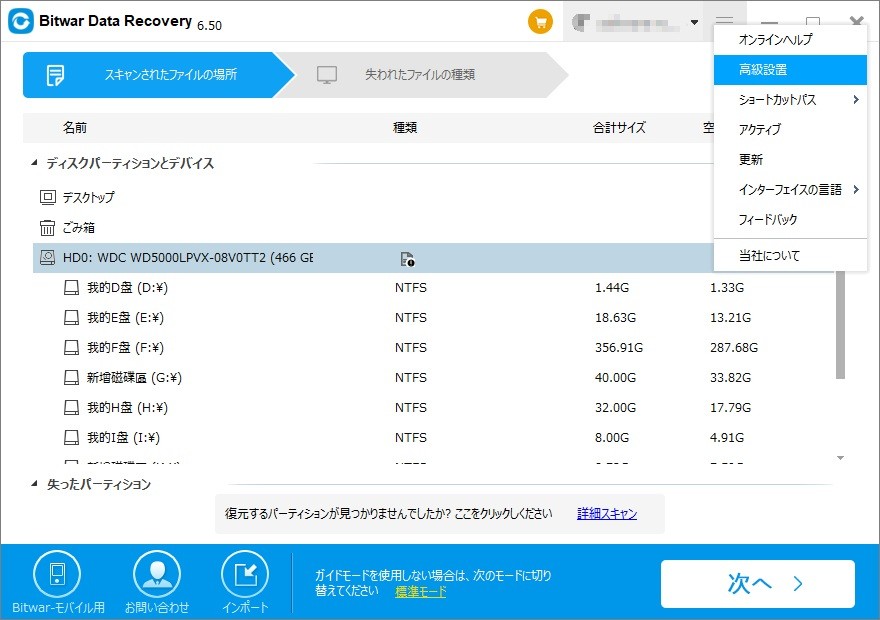Select the デスクトップ desktop item

coord(88,198)
